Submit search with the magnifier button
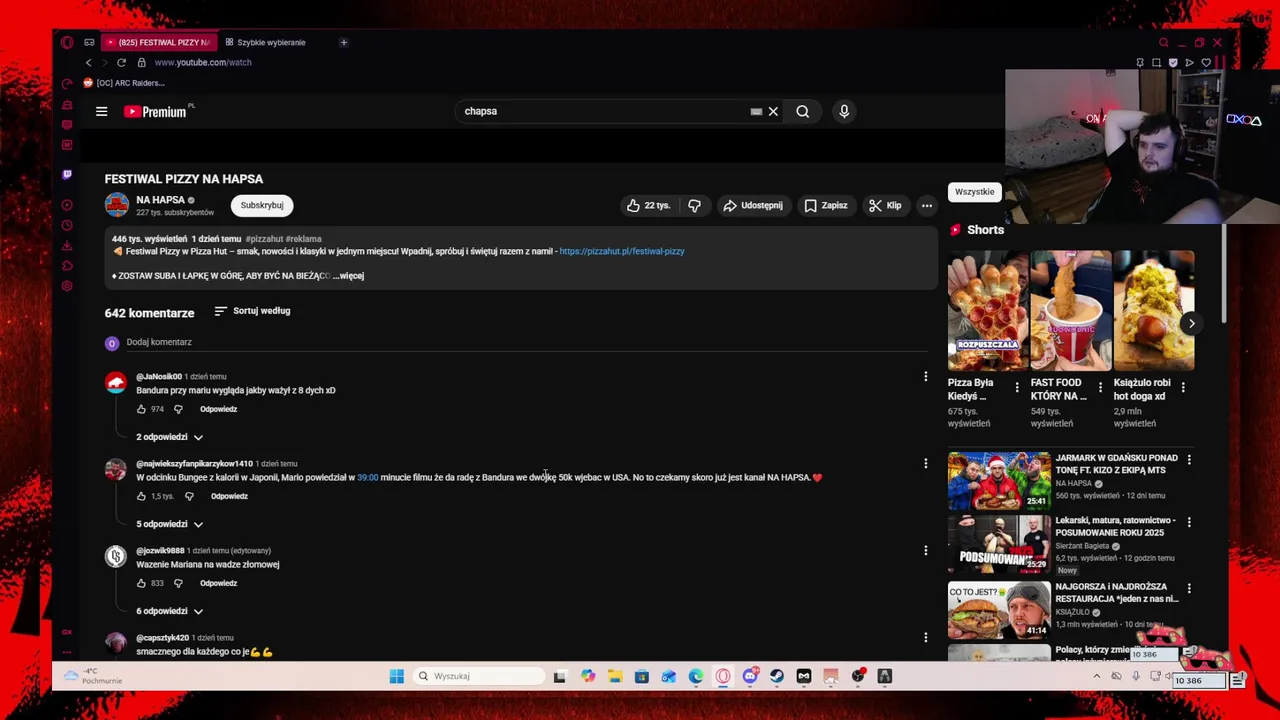This screenshot has height=720, width=1280. 802,111
